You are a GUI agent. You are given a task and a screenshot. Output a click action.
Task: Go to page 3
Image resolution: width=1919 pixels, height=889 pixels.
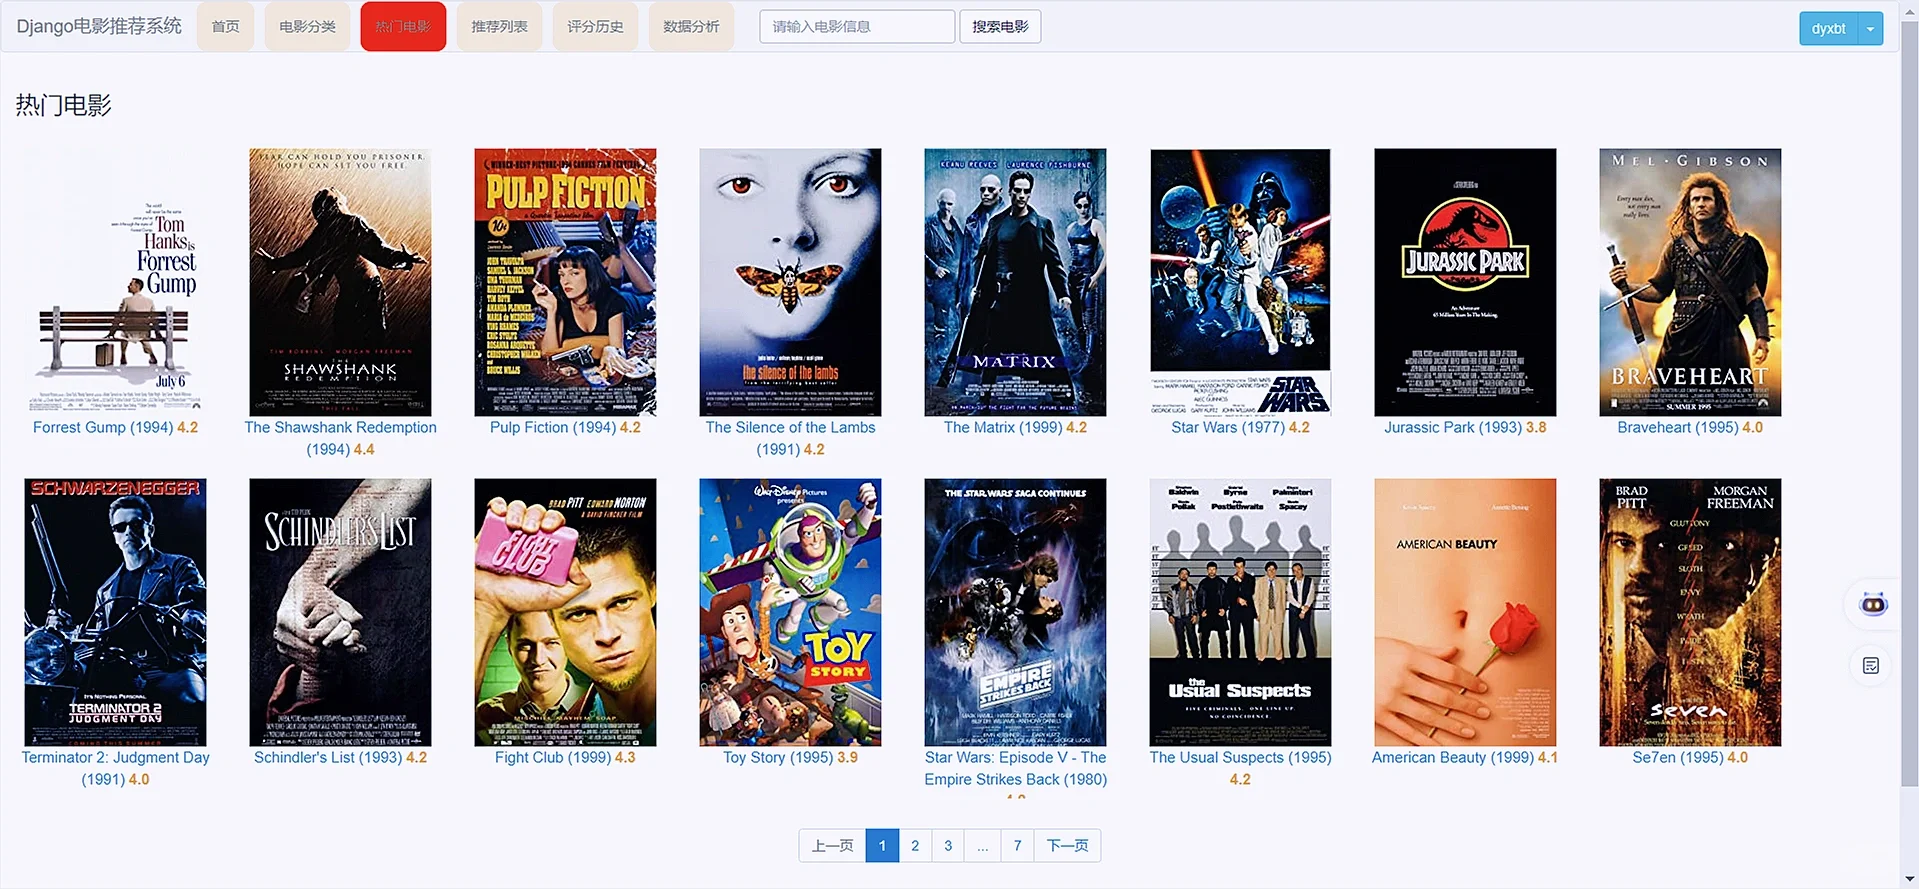948,845
